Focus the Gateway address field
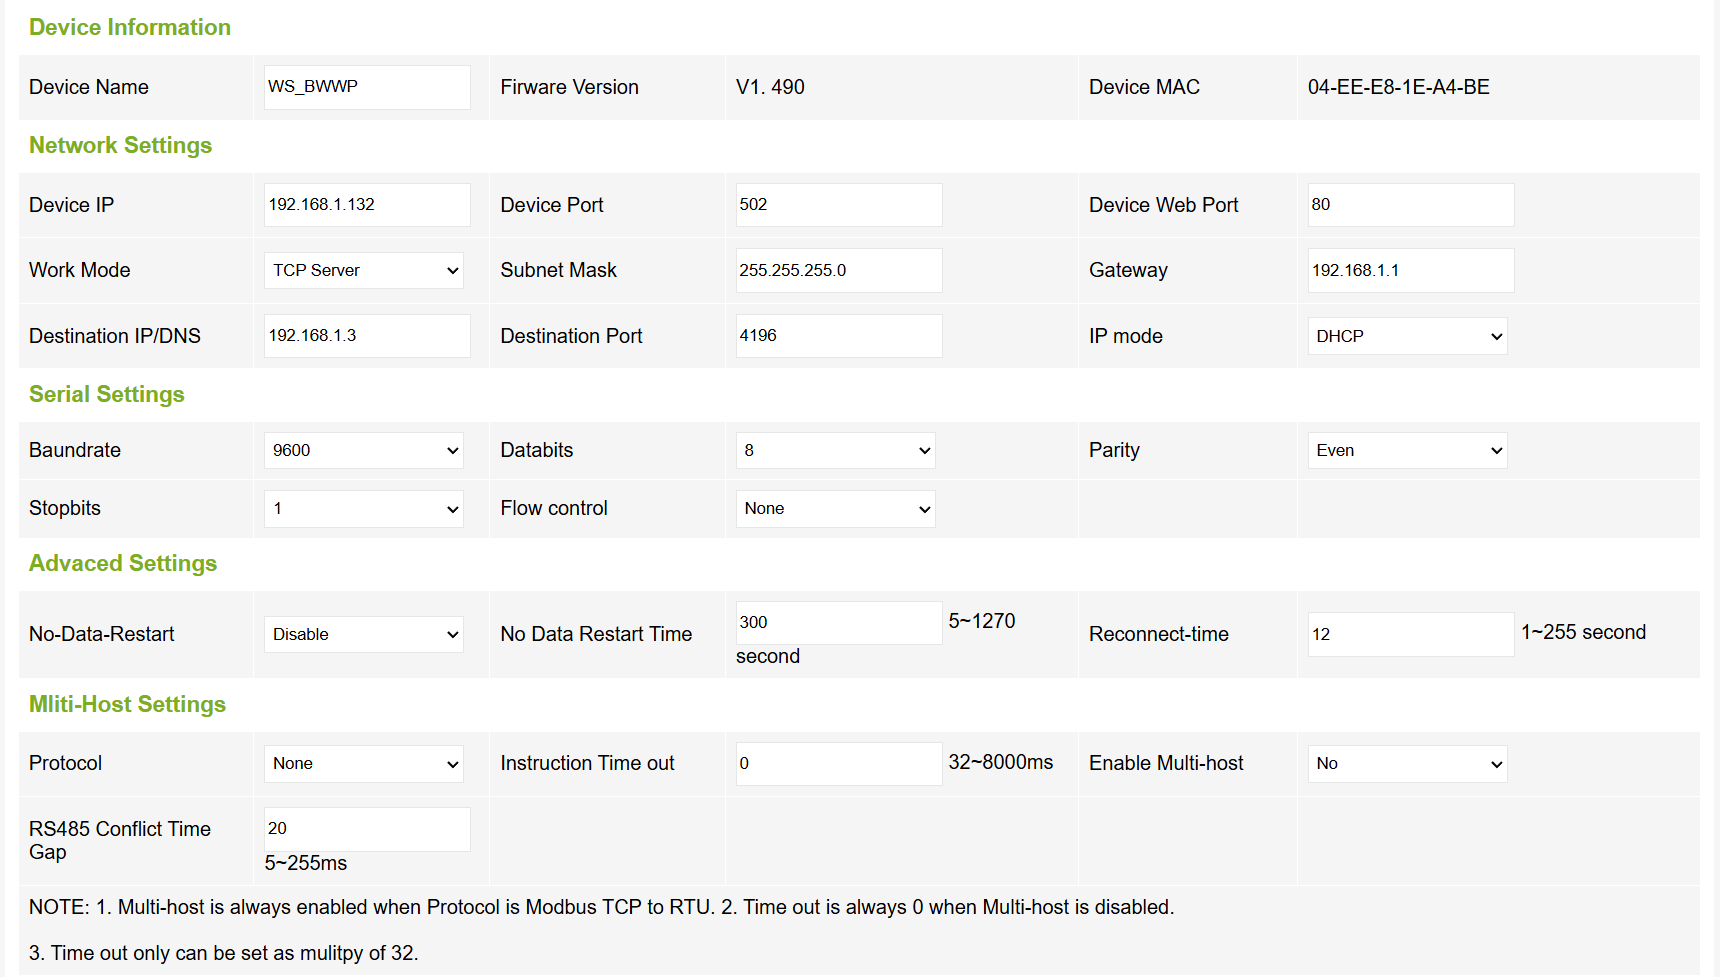Image resolution: width=1720 pixels, height=977 pixels. [x=1410, y=270]
